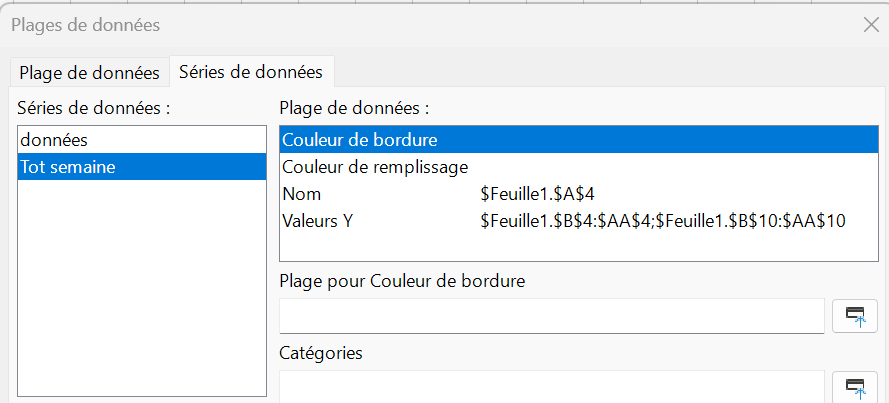889x403 pixels.
Task: Close the Plages de données dialog
Action: click(x=870, y=27)
